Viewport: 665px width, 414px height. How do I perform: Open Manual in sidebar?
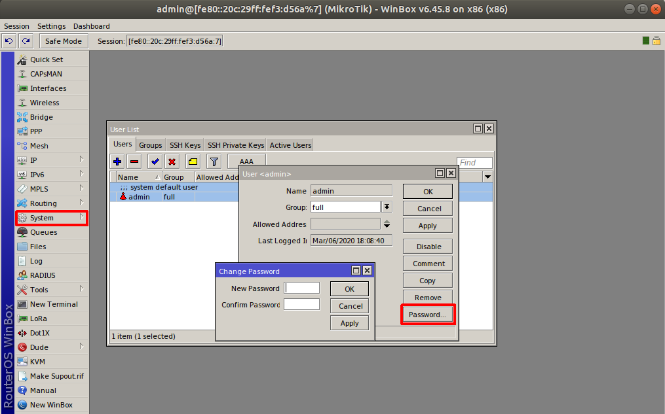point(52,390)
